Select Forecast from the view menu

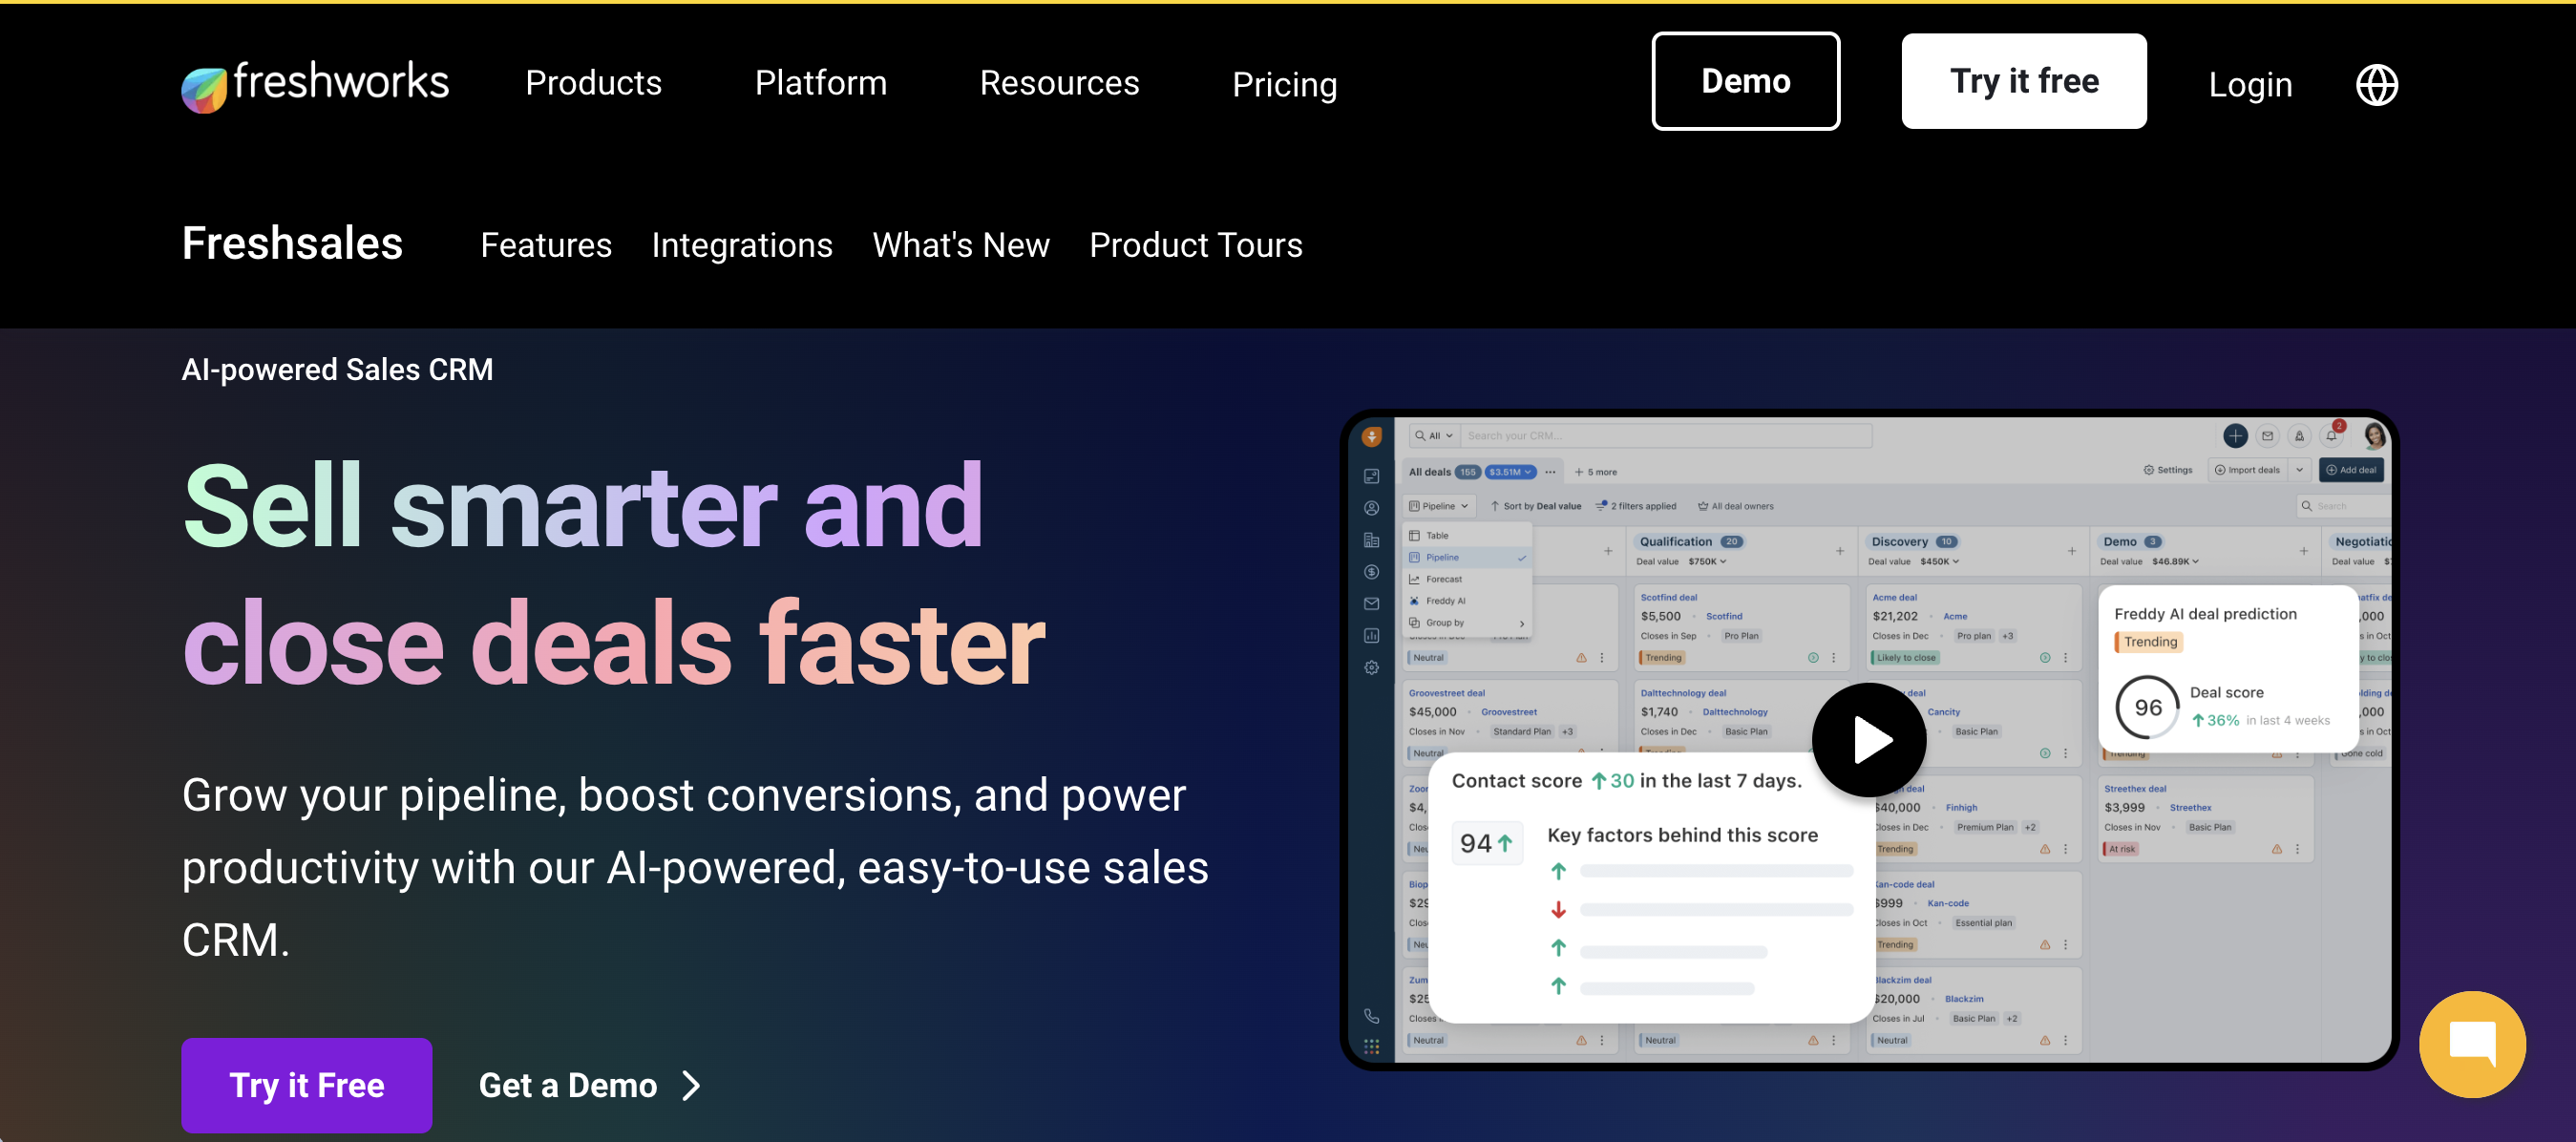click(x=1467, y=579)
